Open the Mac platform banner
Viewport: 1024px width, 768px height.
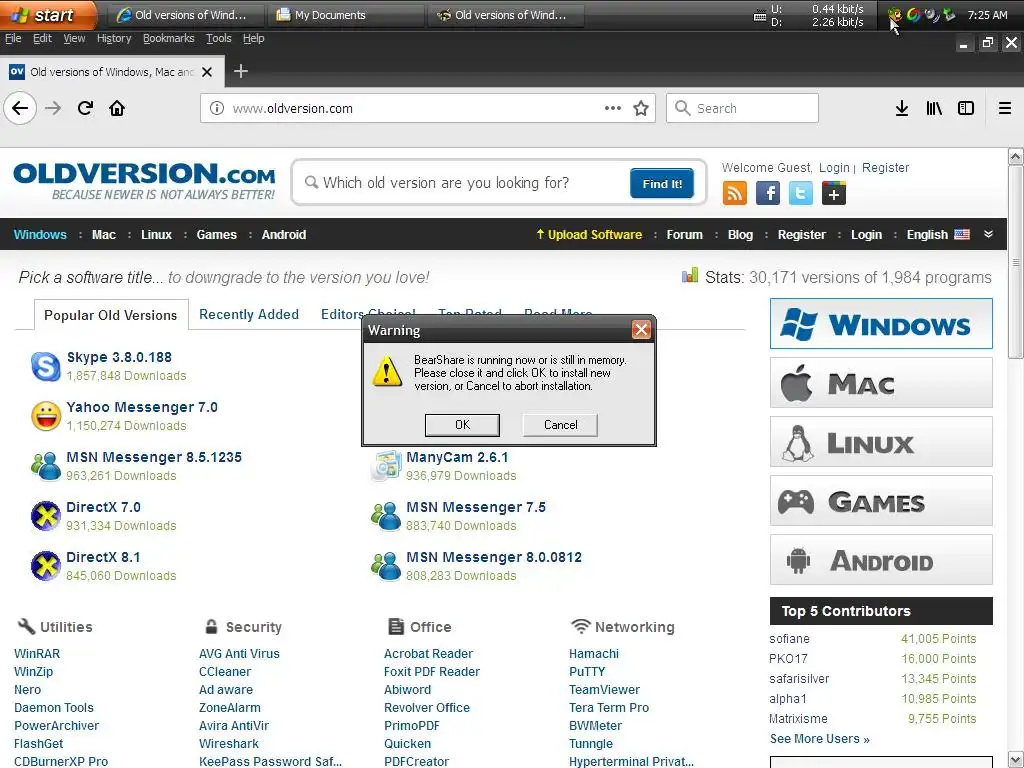pos(881,383)
